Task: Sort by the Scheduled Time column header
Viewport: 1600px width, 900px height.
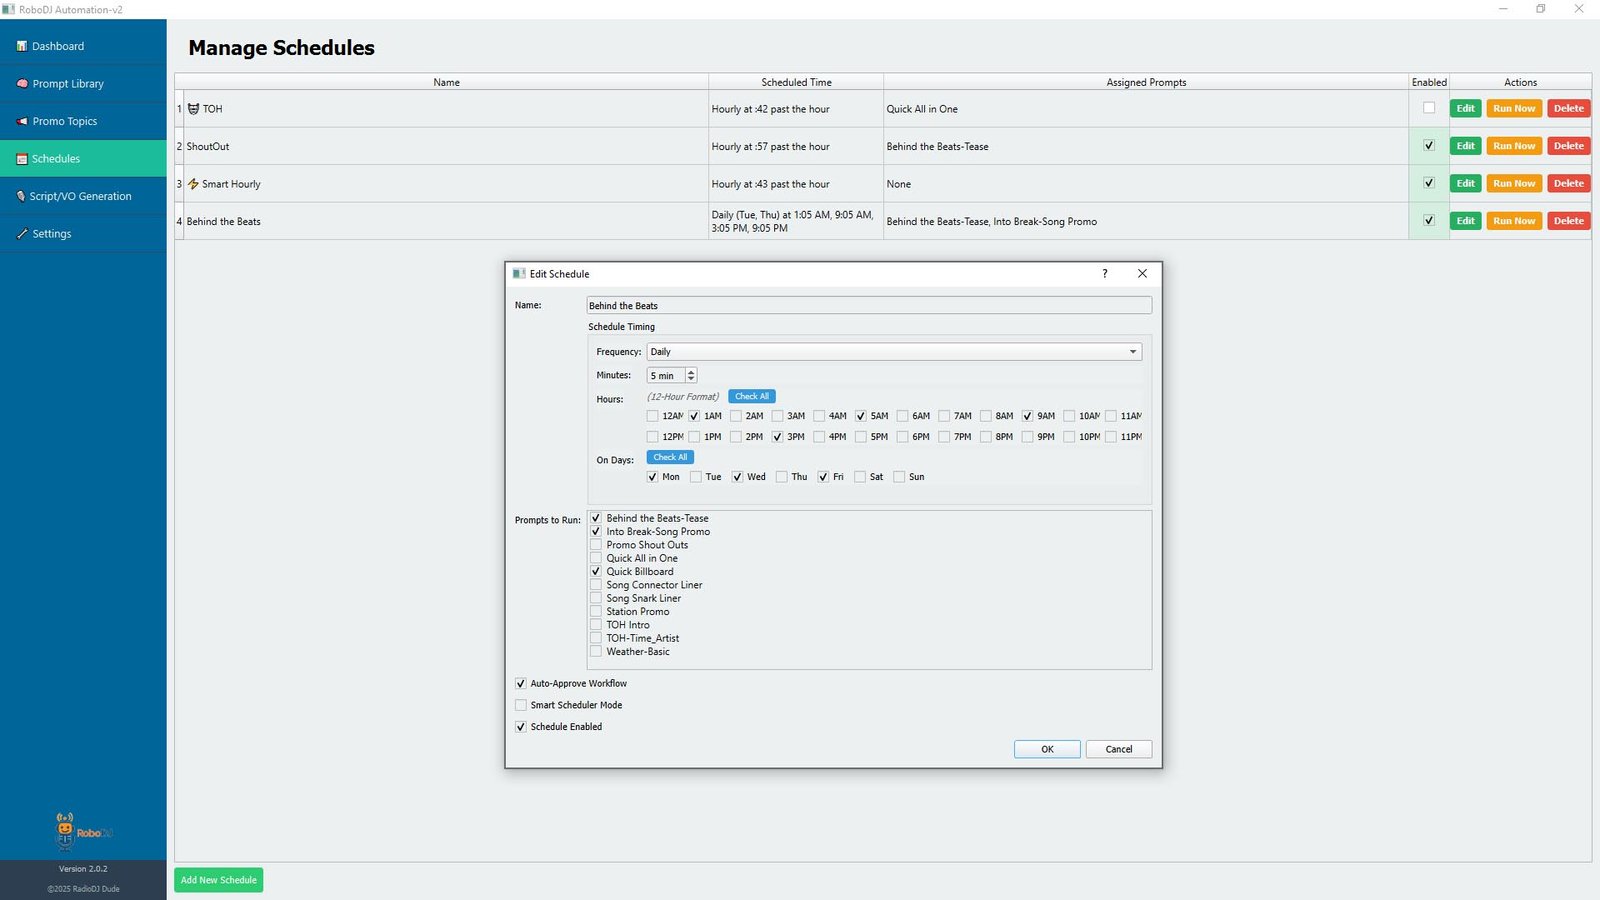Action: [x=796, y=82]
